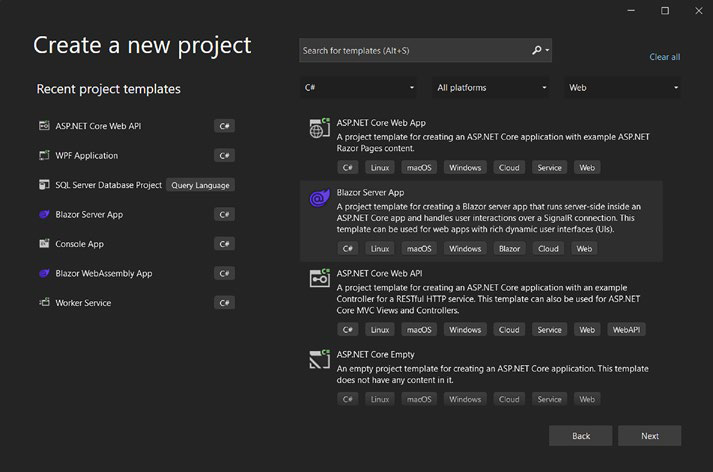Open the All platforms filter dropdown
The height and width of the screenshot is (472, 713).
492,87
